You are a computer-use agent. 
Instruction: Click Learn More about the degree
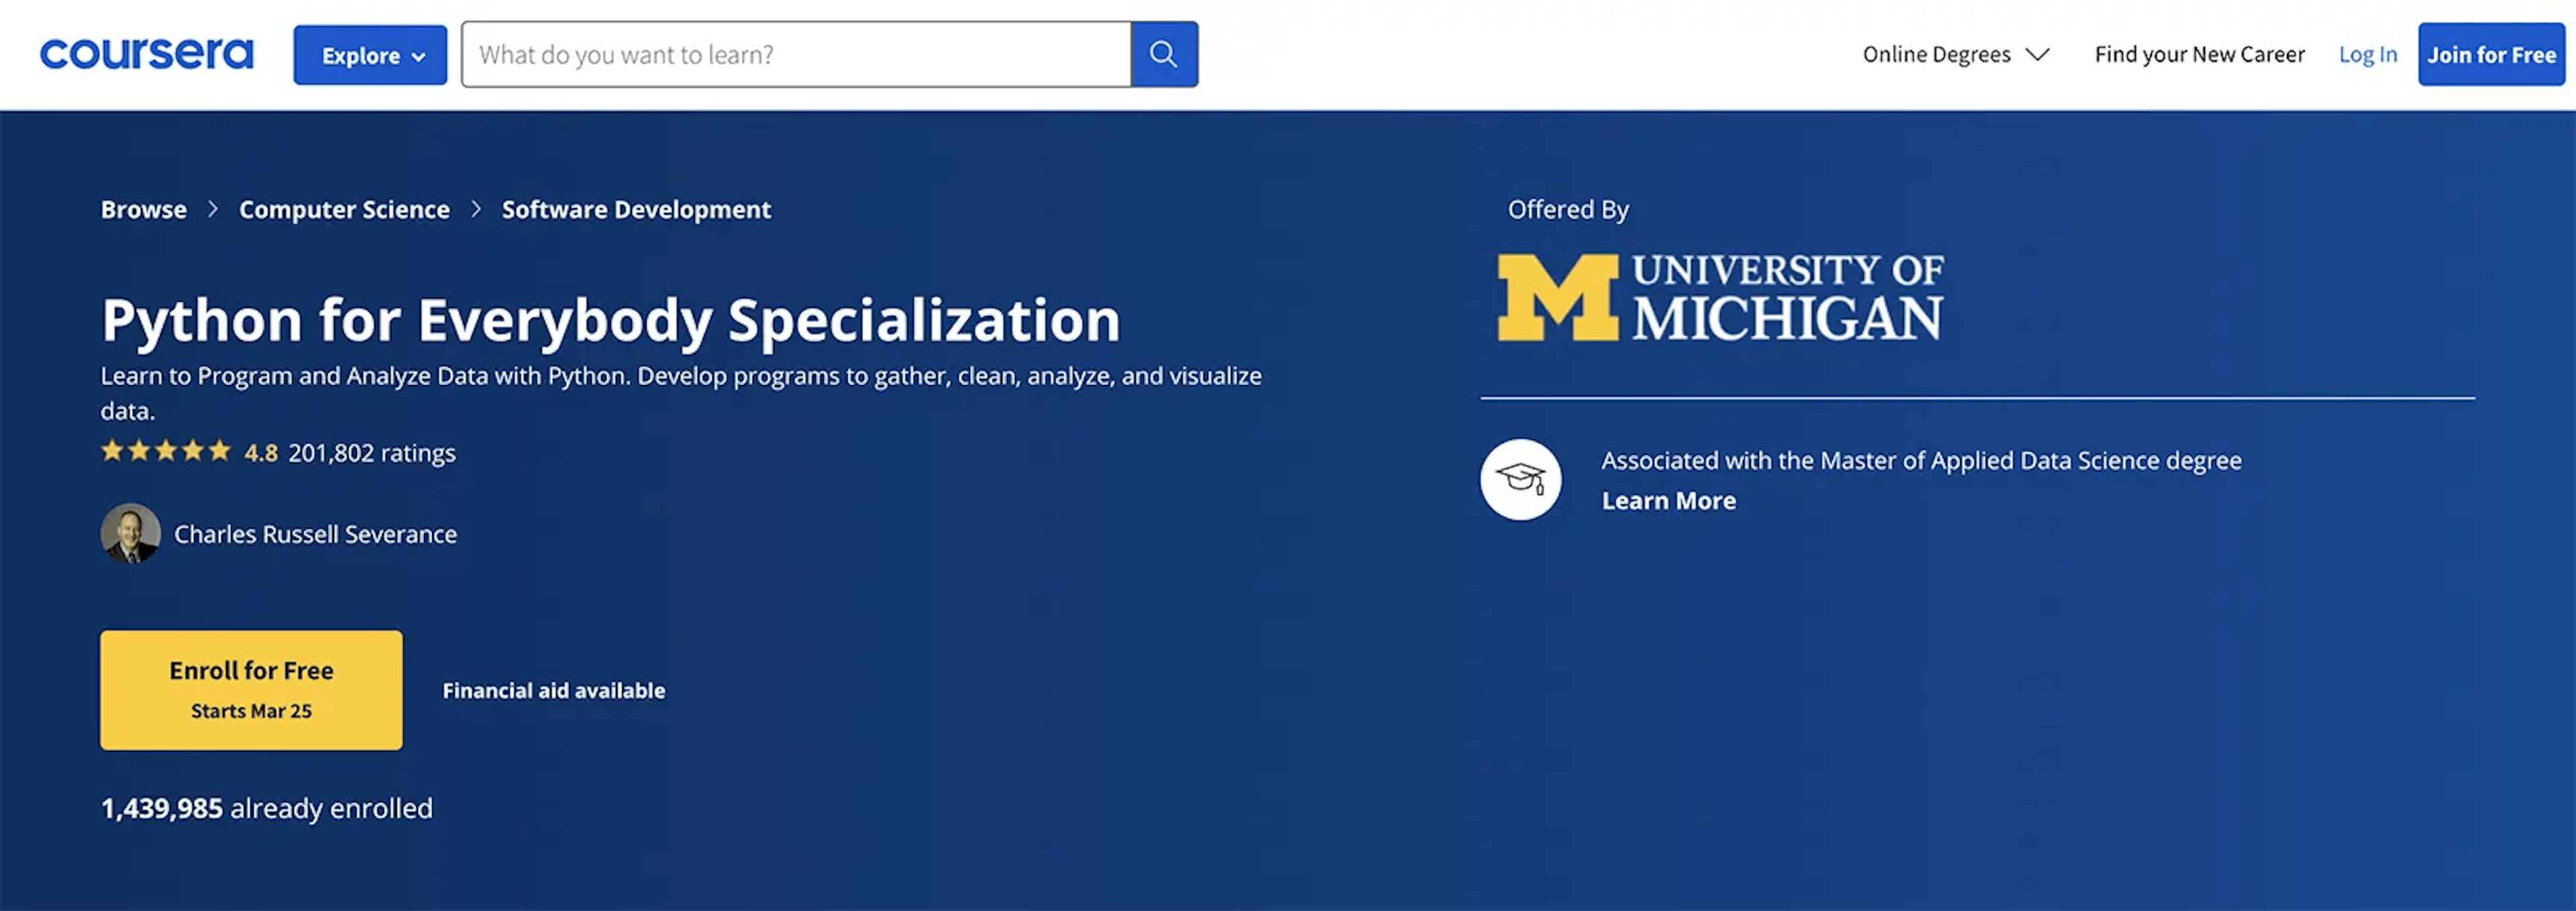click(1669, 500)
